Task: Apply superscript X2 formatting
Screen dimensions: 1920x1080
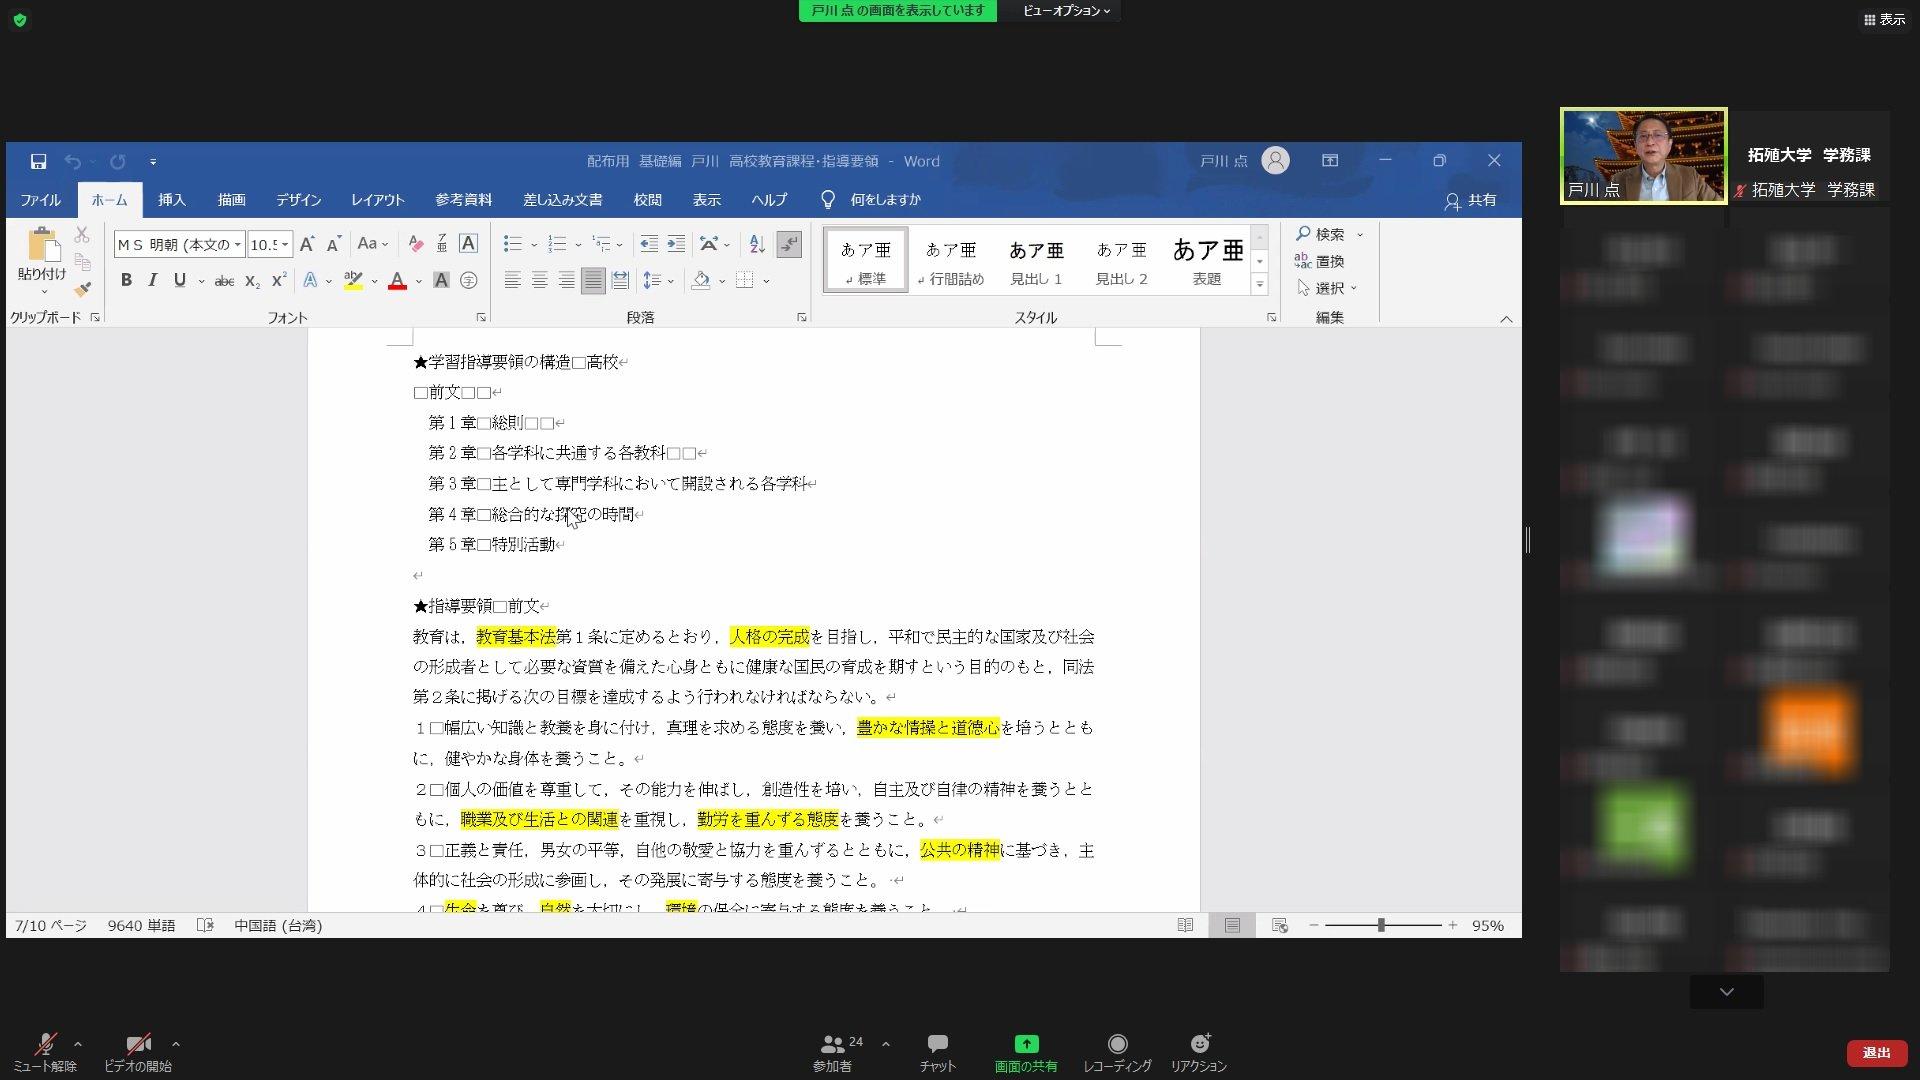Action: [279, 281]
